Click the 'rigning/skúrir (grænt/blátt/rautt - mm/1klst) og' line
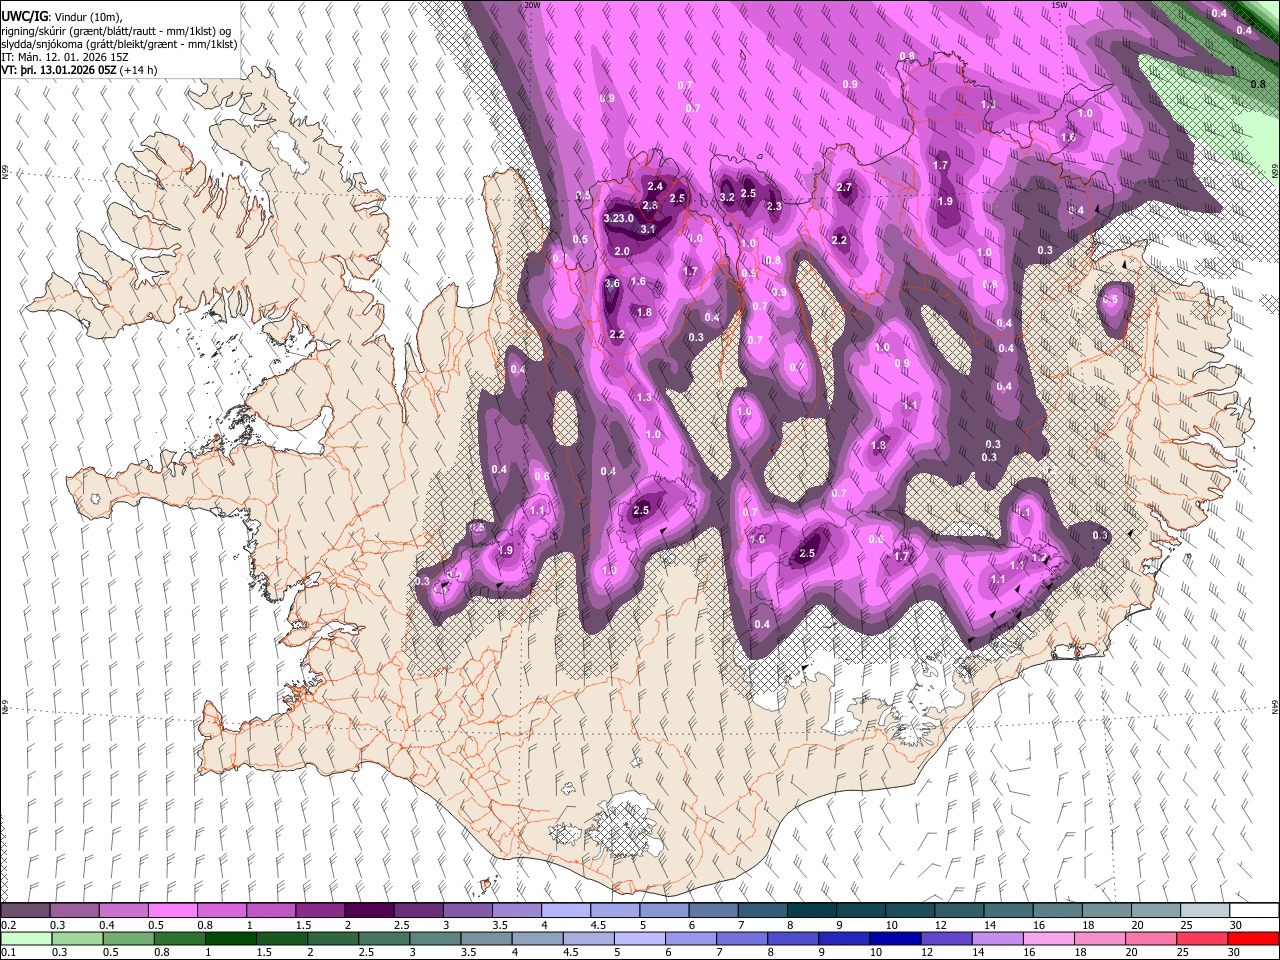Image resolution: width=1280 pixels, height=960 pixels. (116, 31)
